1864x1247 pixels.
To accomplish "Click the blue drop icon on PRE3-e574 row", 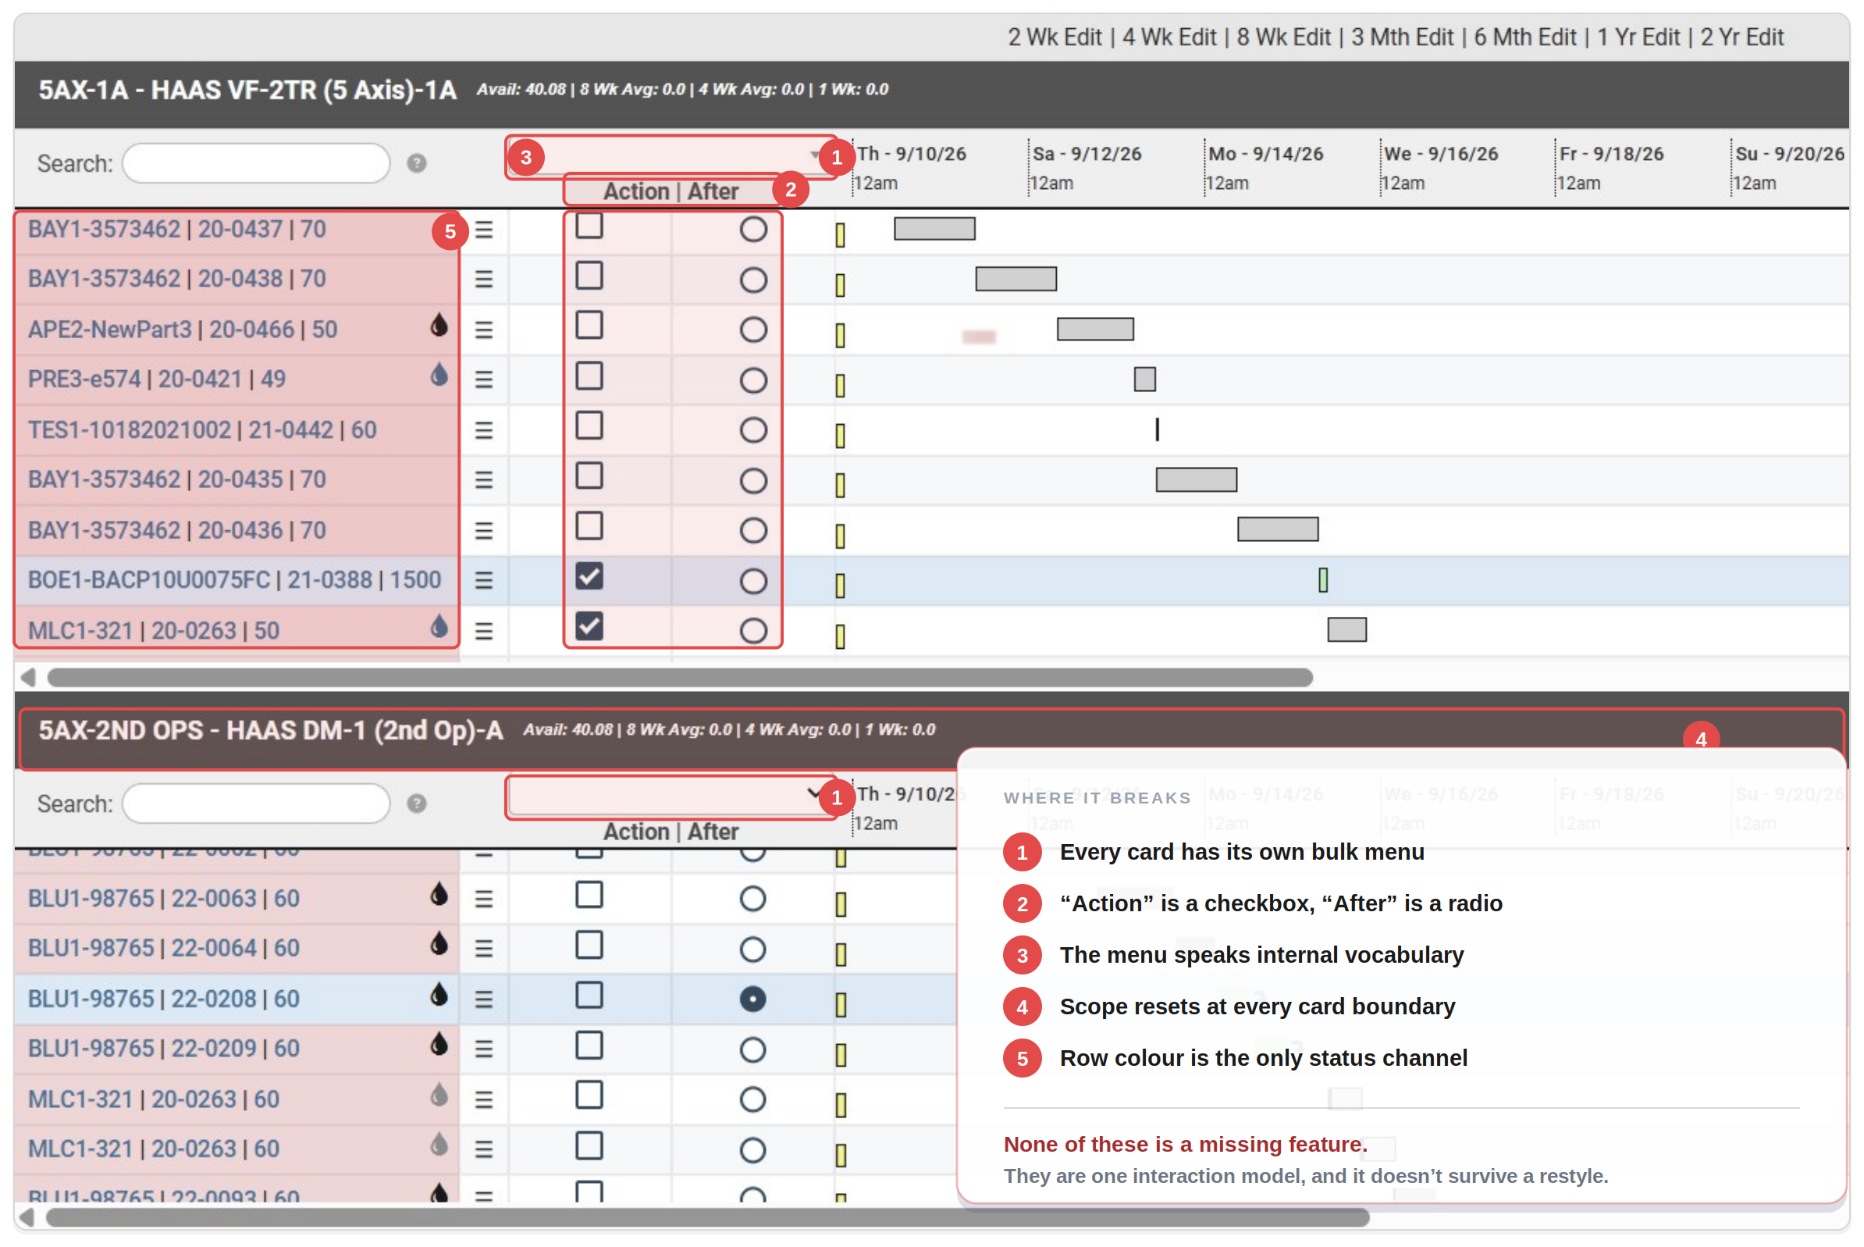I will tap(439, 376).
